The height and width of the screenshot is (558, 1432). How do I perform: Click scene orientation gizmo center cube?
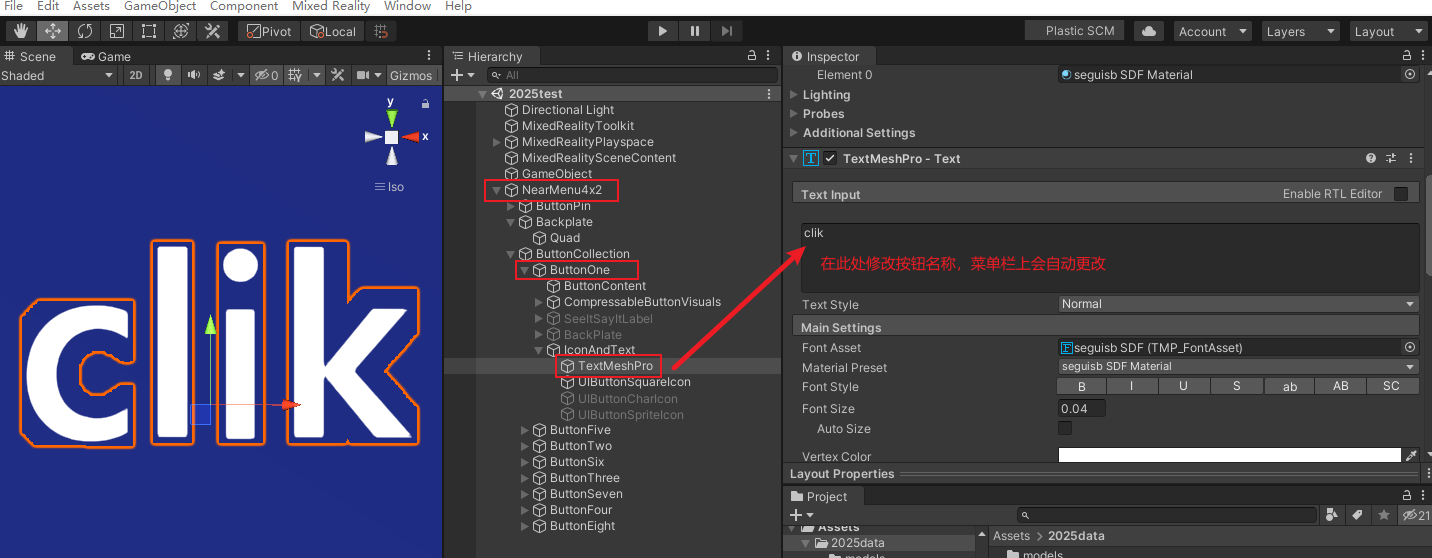tap(392, 137)
